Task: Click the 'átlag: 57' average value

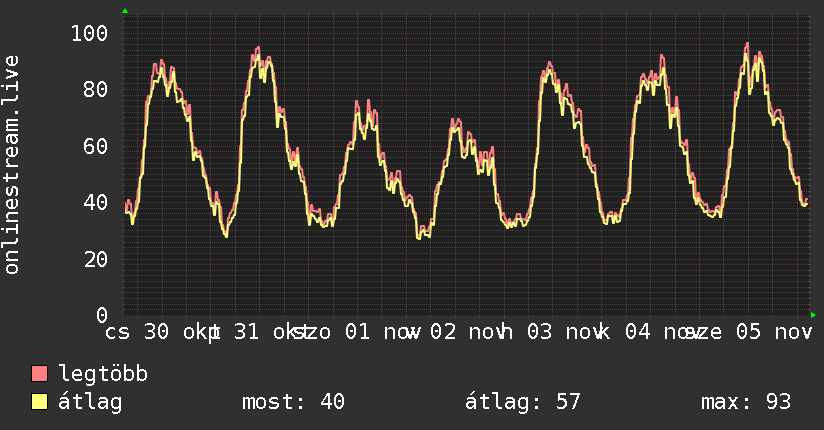Action: [522, 402]
